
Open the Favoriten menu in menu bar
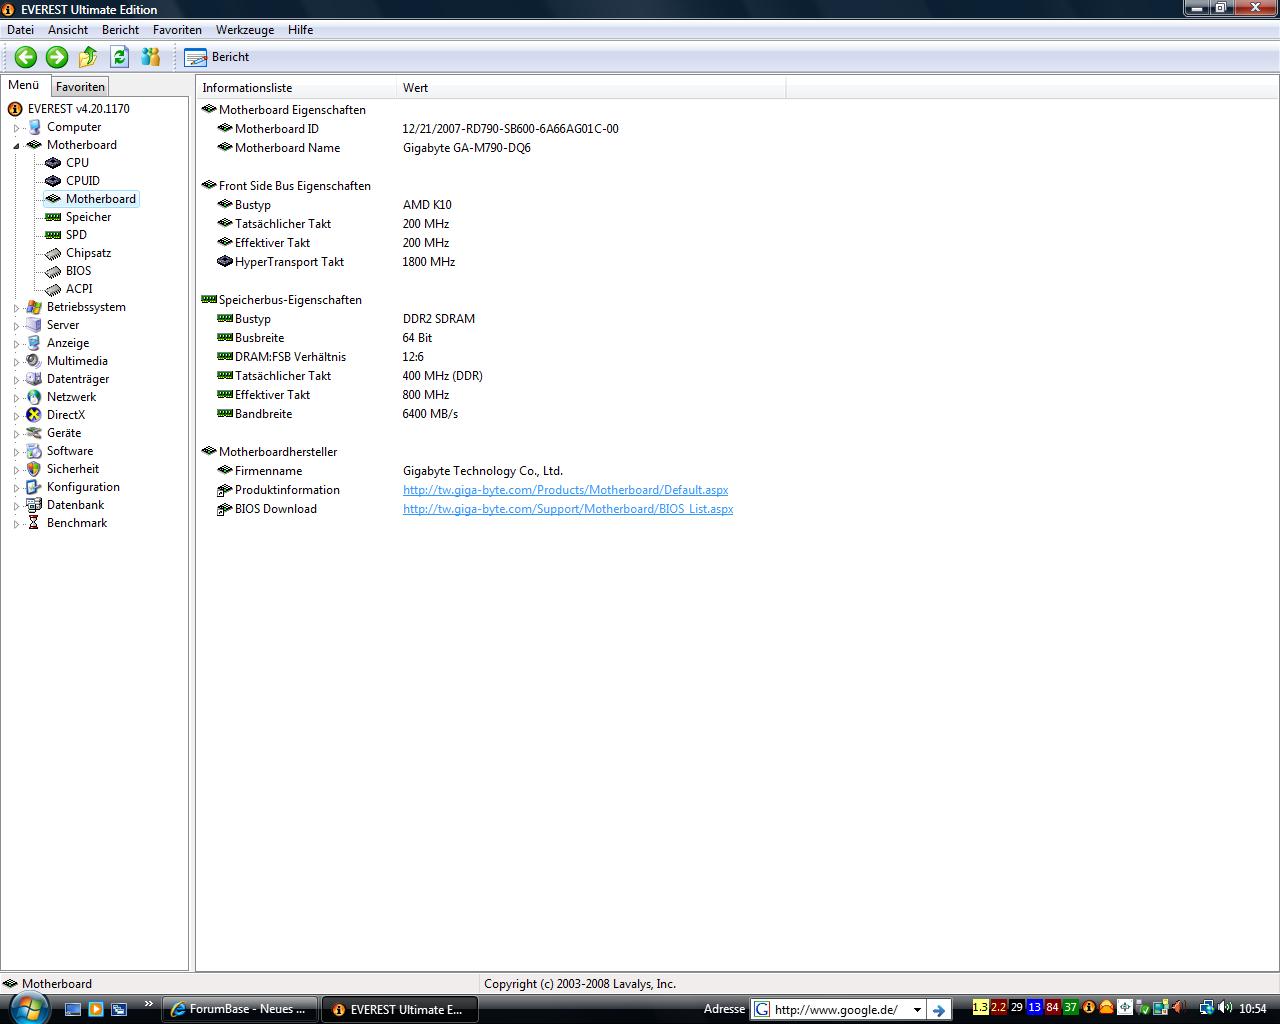click(177, 30)
